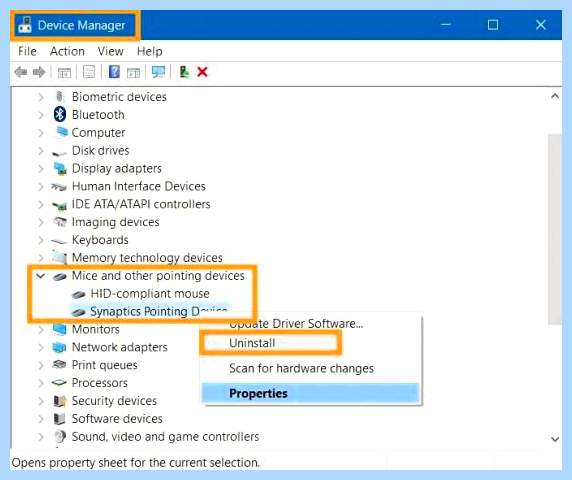Screen dimensions: 572x480
Task: Choose Update Driver Software from context menu
Action: click(296, 324)
